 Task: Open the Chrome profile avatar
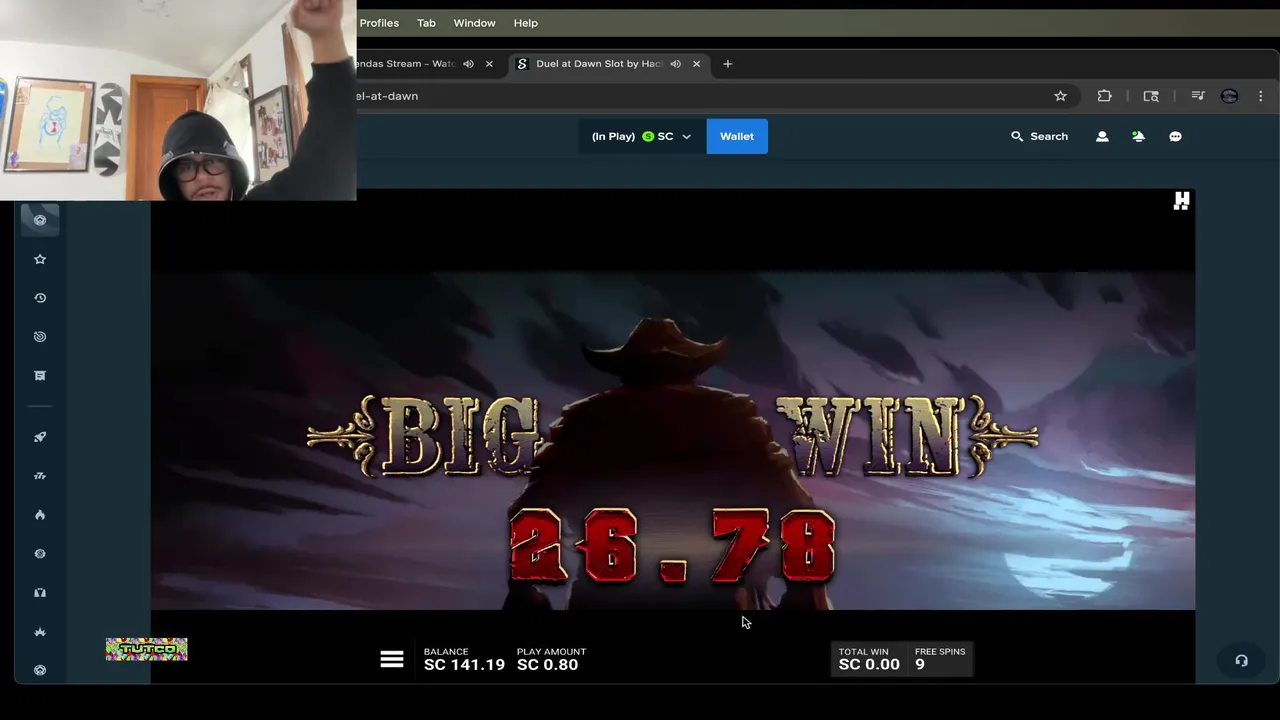tap(1229, 96)
